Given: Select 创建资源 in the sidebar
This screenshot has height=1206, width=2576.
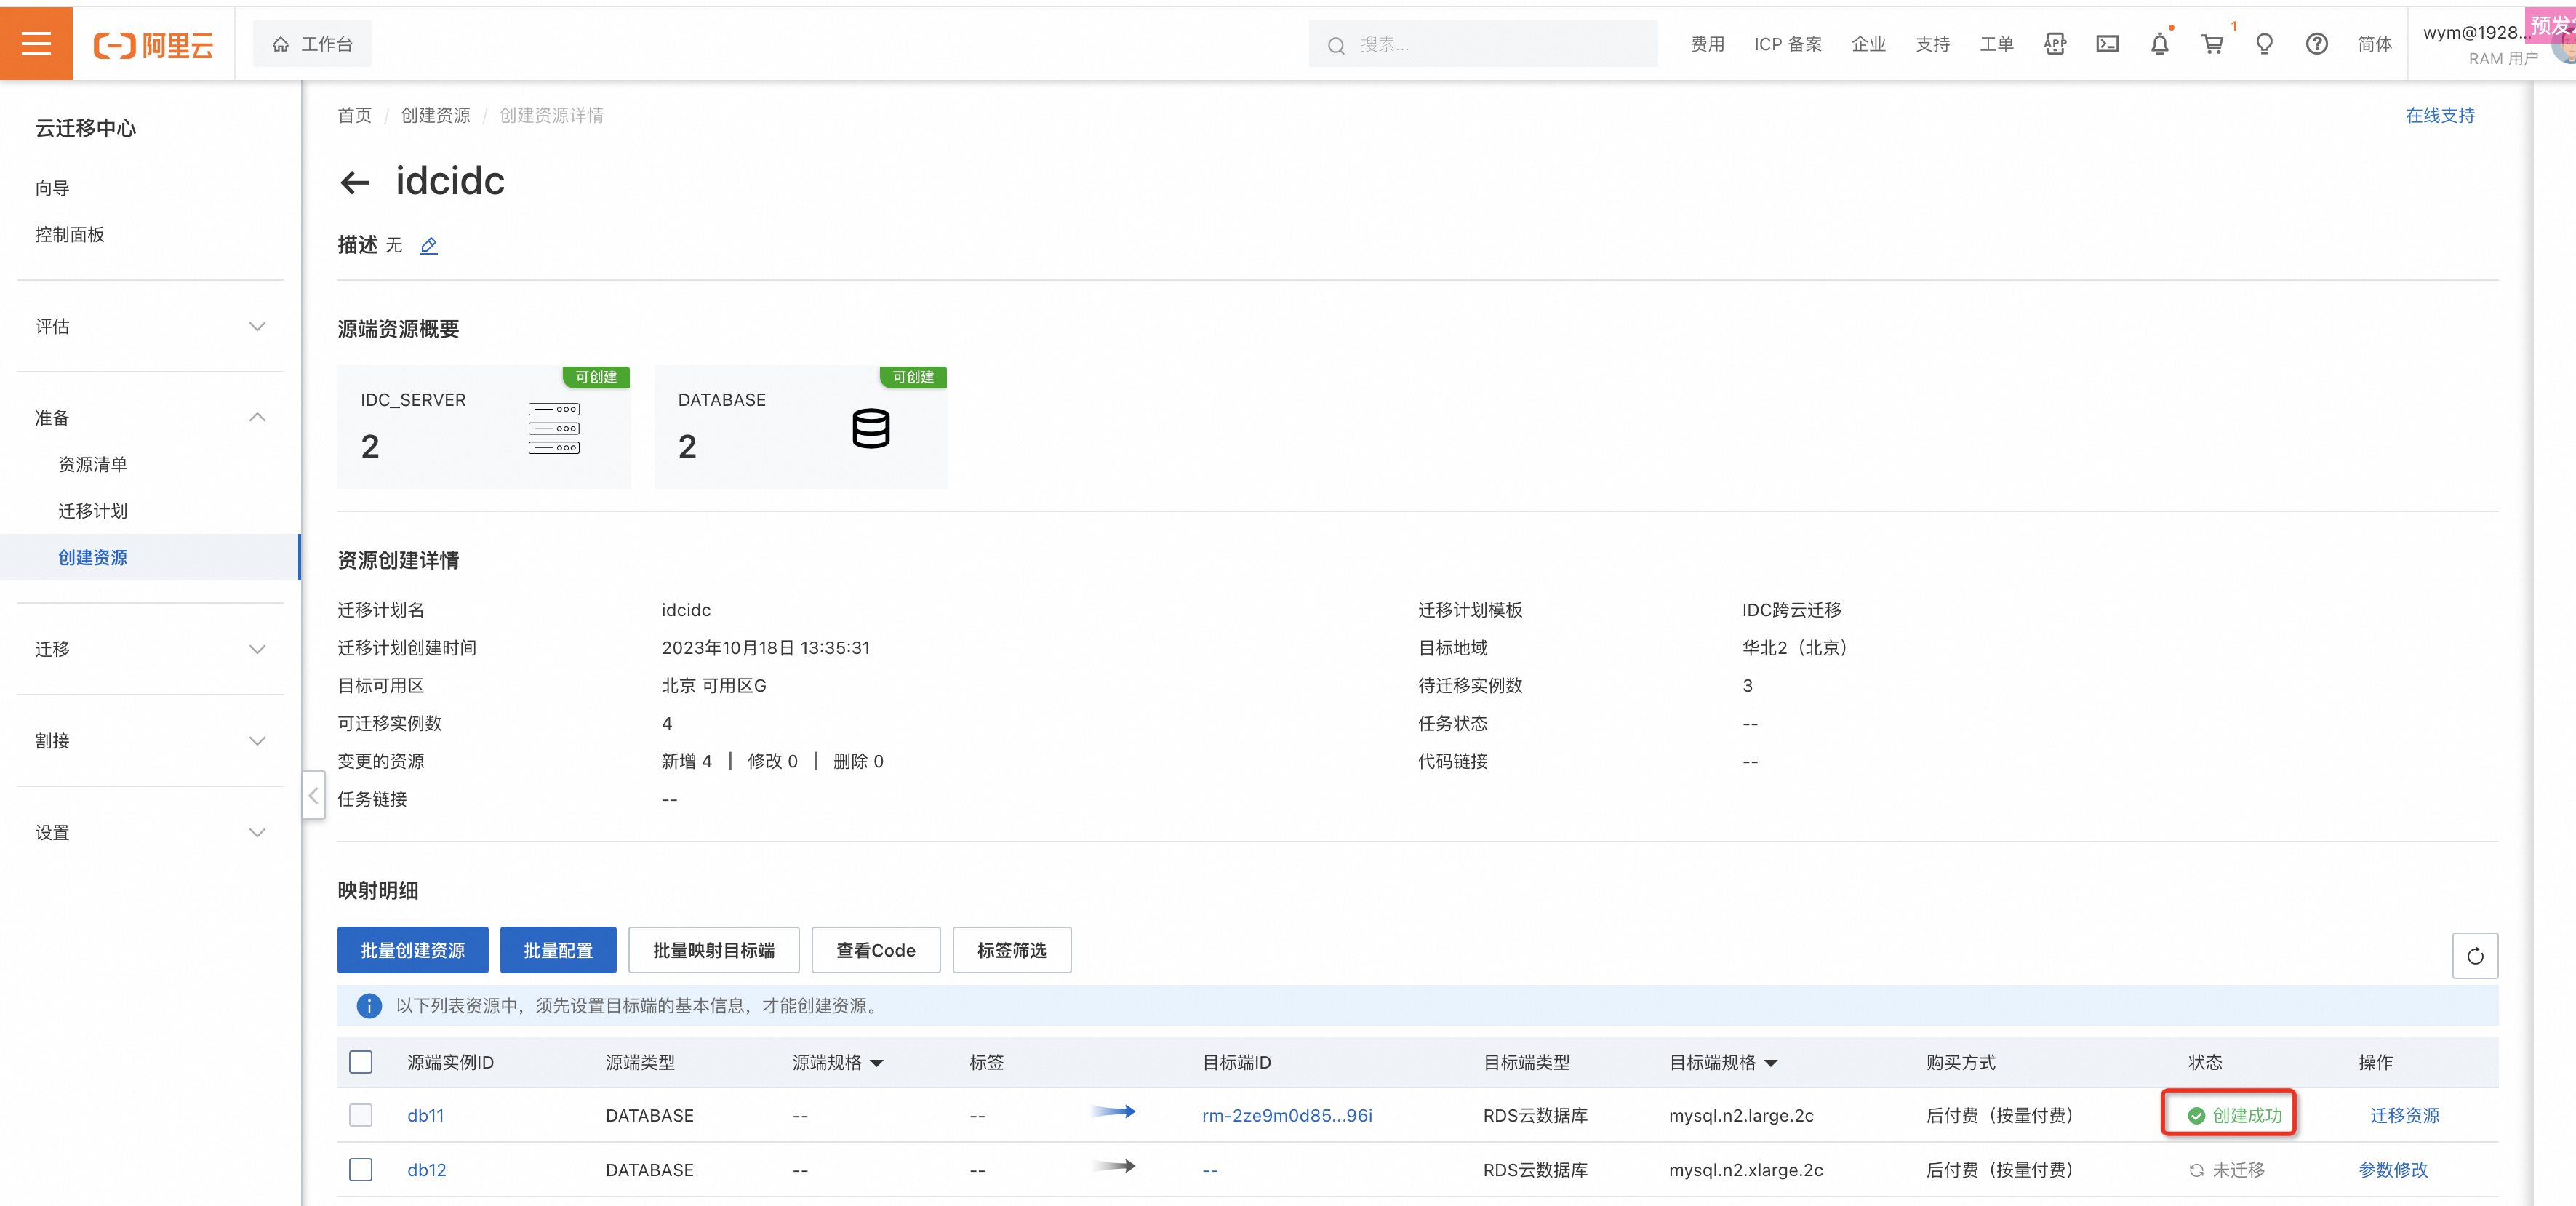Looking at the screenshot, I should pyautogui.click(x=93, y=557).
